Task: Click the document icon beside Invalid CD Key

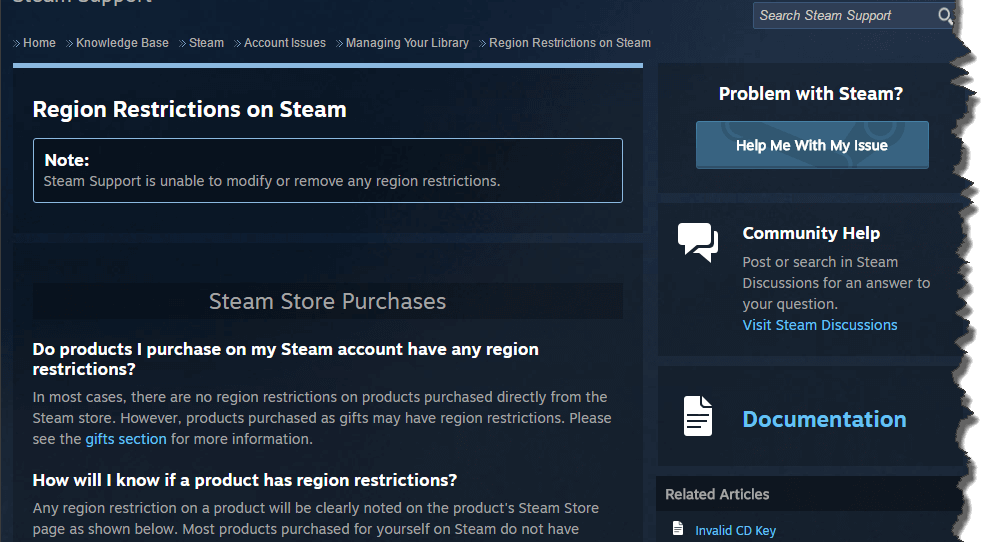Action: point(678,529)
